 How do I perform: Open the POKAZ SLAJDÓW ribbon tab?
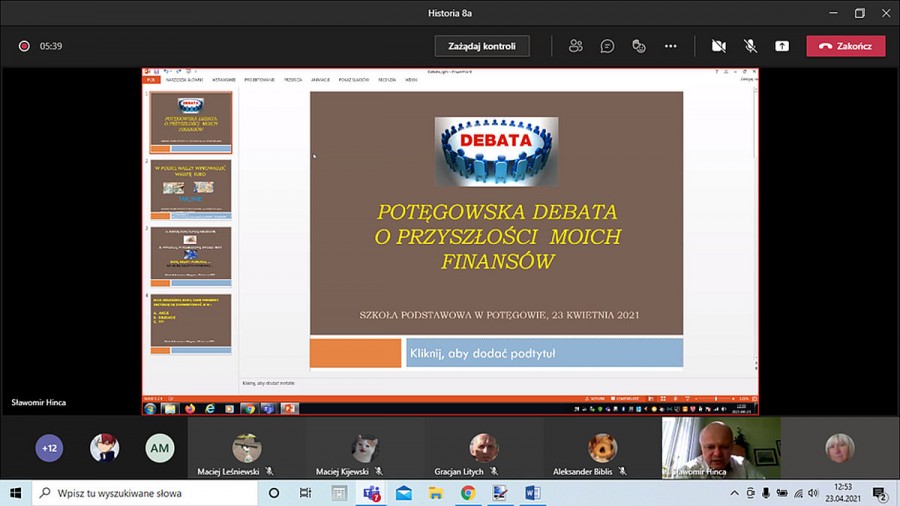point(353,79)
